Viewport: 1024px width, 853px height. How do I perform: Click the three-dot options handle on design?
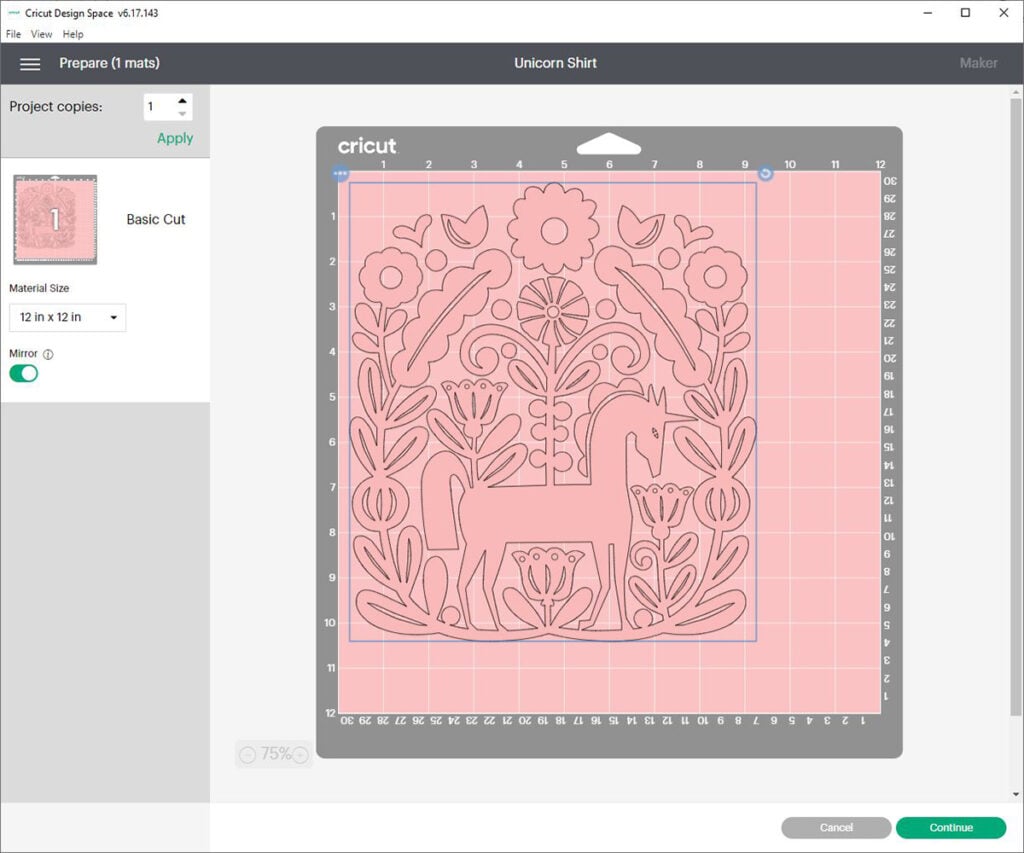click(340, 174)
